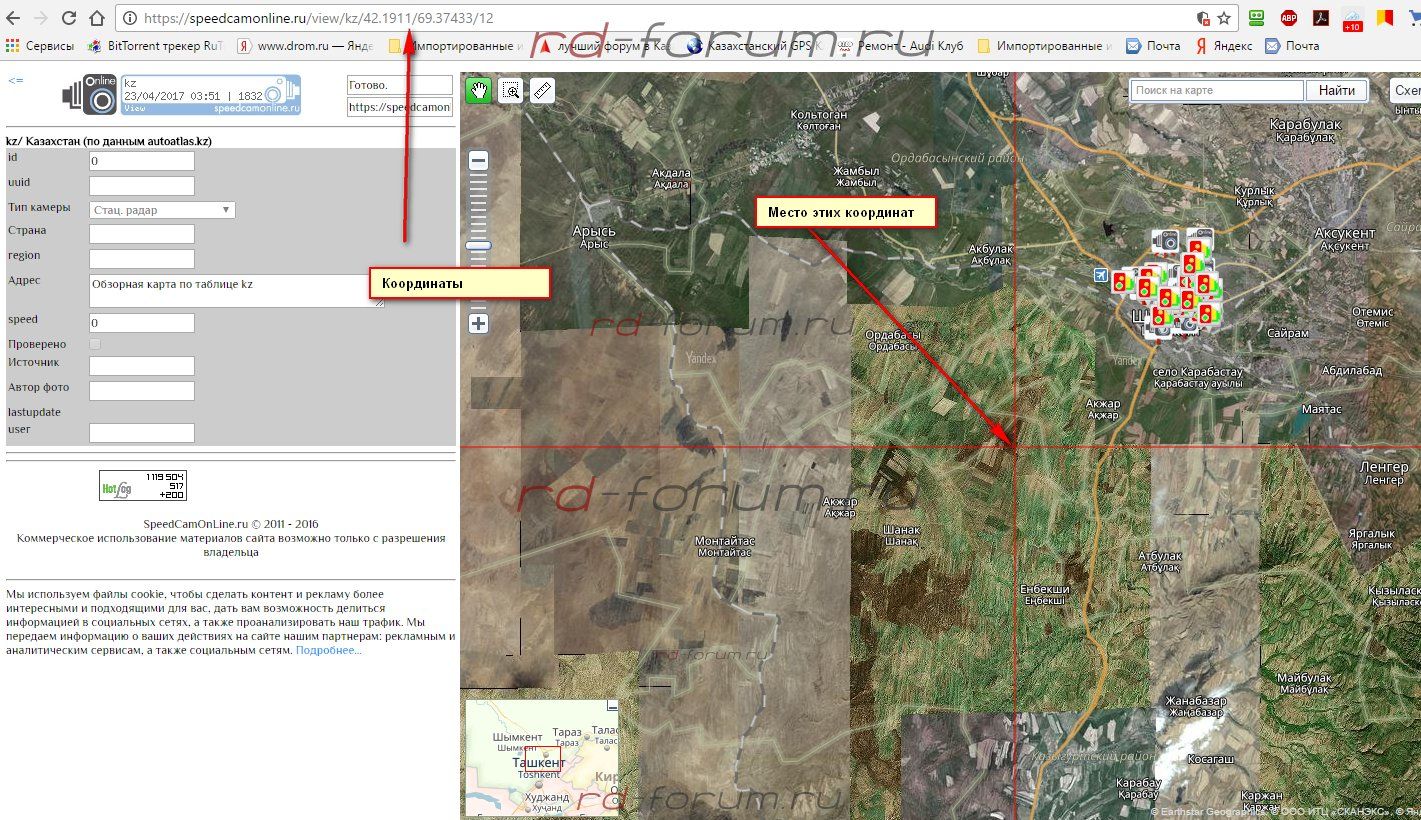Toggle the Проверено checkbox
This screenshot has height=820, width=1421.
96,344
